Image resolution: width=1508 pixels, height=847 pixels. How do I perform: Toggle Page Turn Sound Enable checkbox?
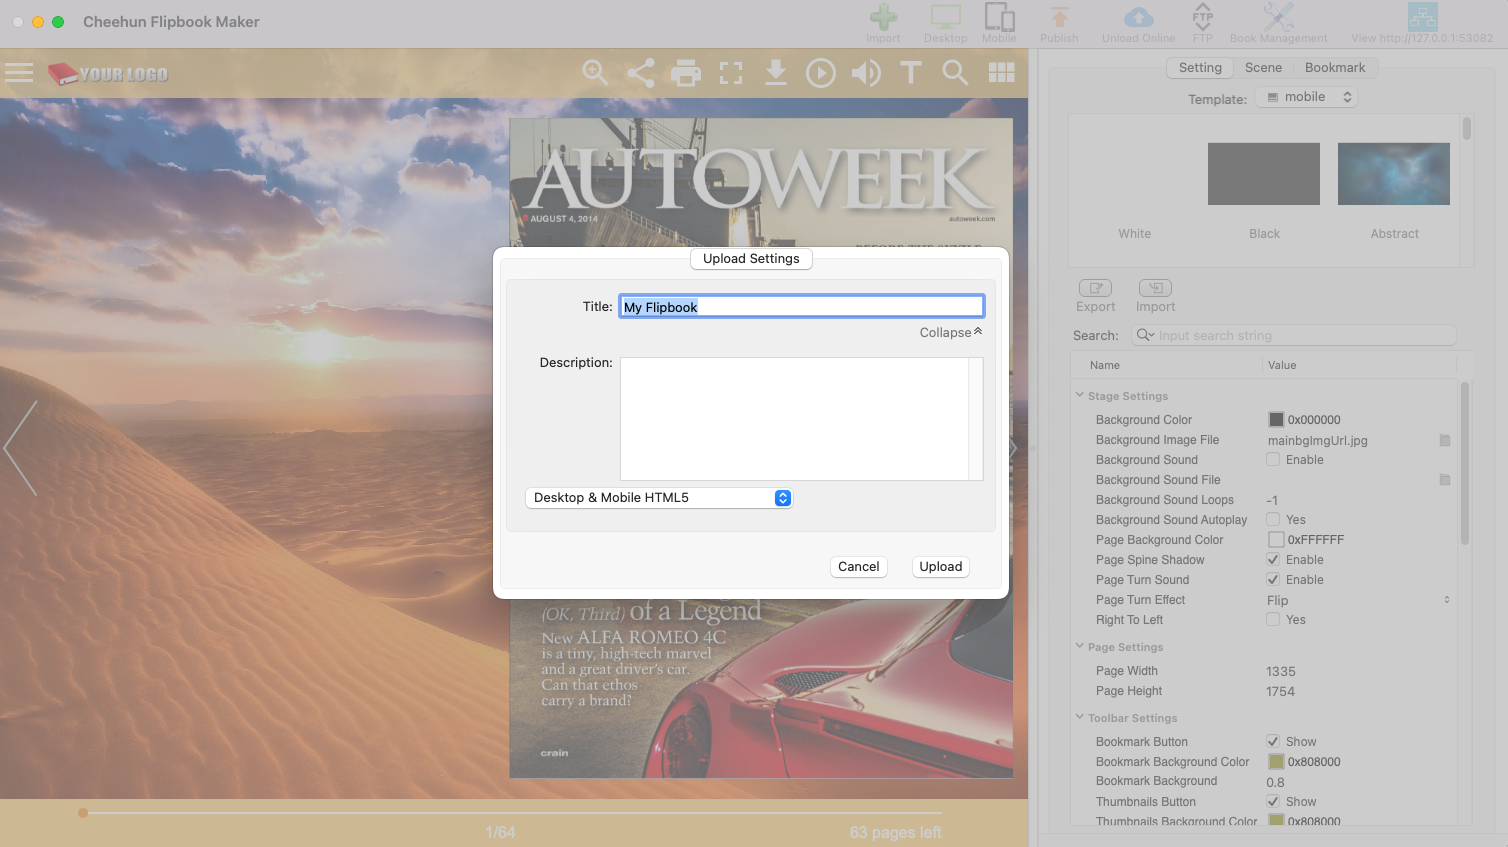[x=1273, y=579]
